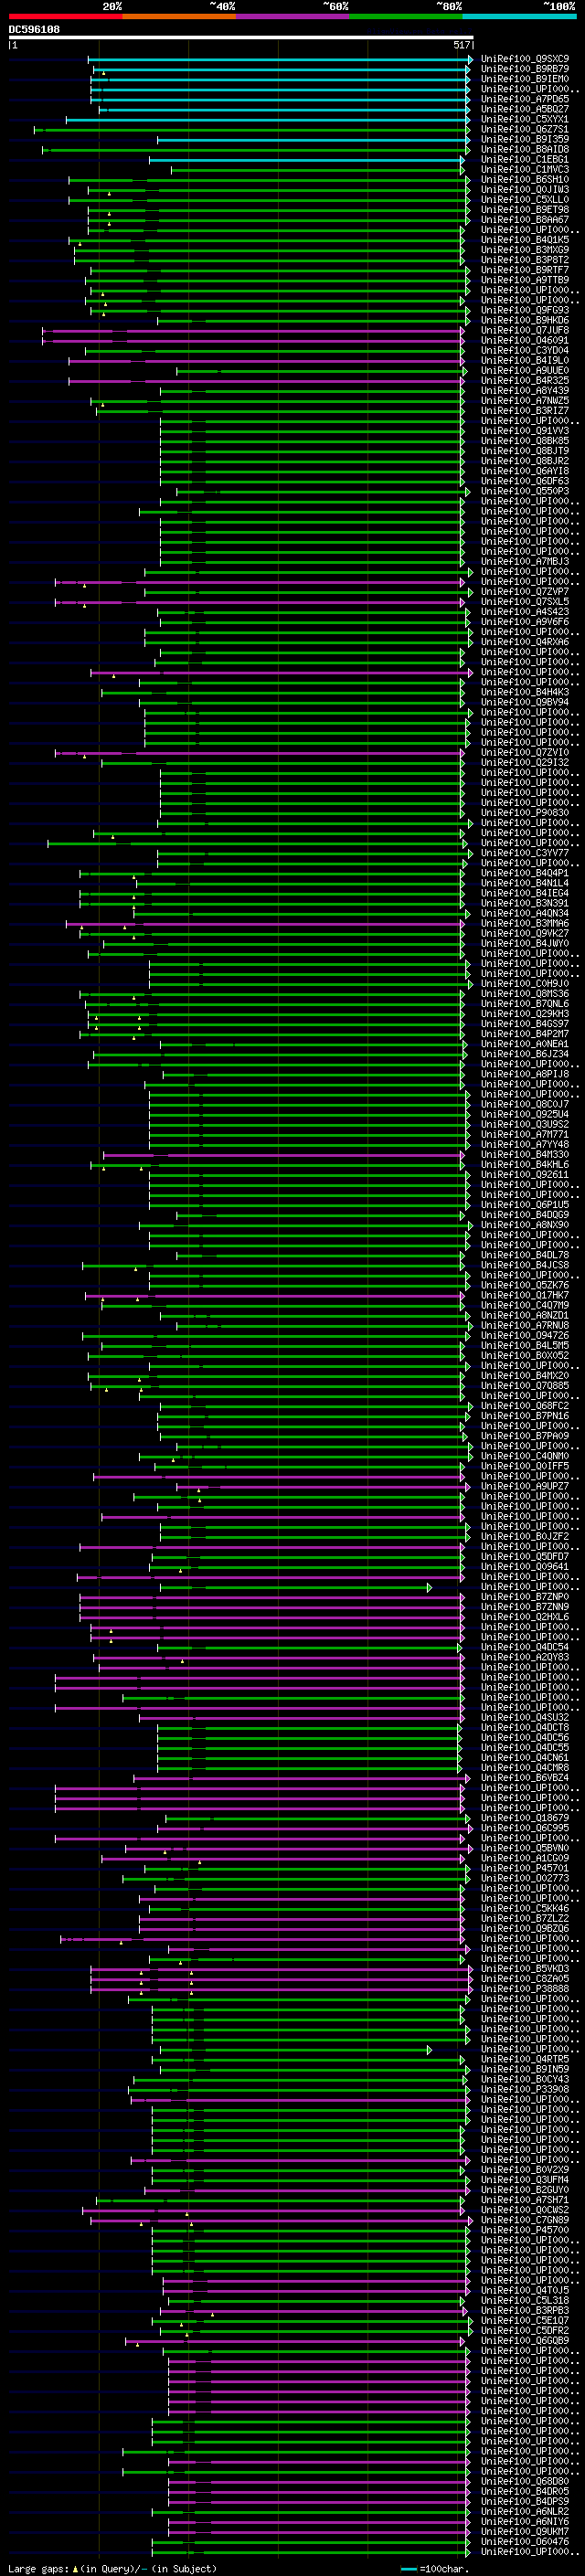Click the query end position 517
Viewport: 585px width, 2576px height.
(x=461, y=45)
